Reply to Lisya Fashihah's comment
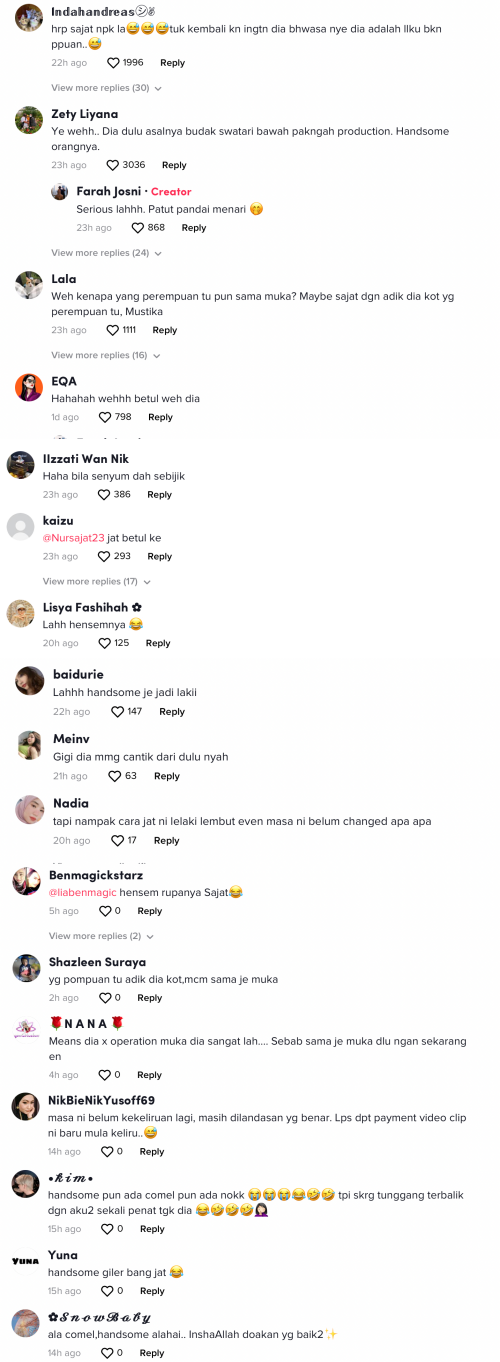The height and width of the screenshot is (1362, 500). click(158, 643)
